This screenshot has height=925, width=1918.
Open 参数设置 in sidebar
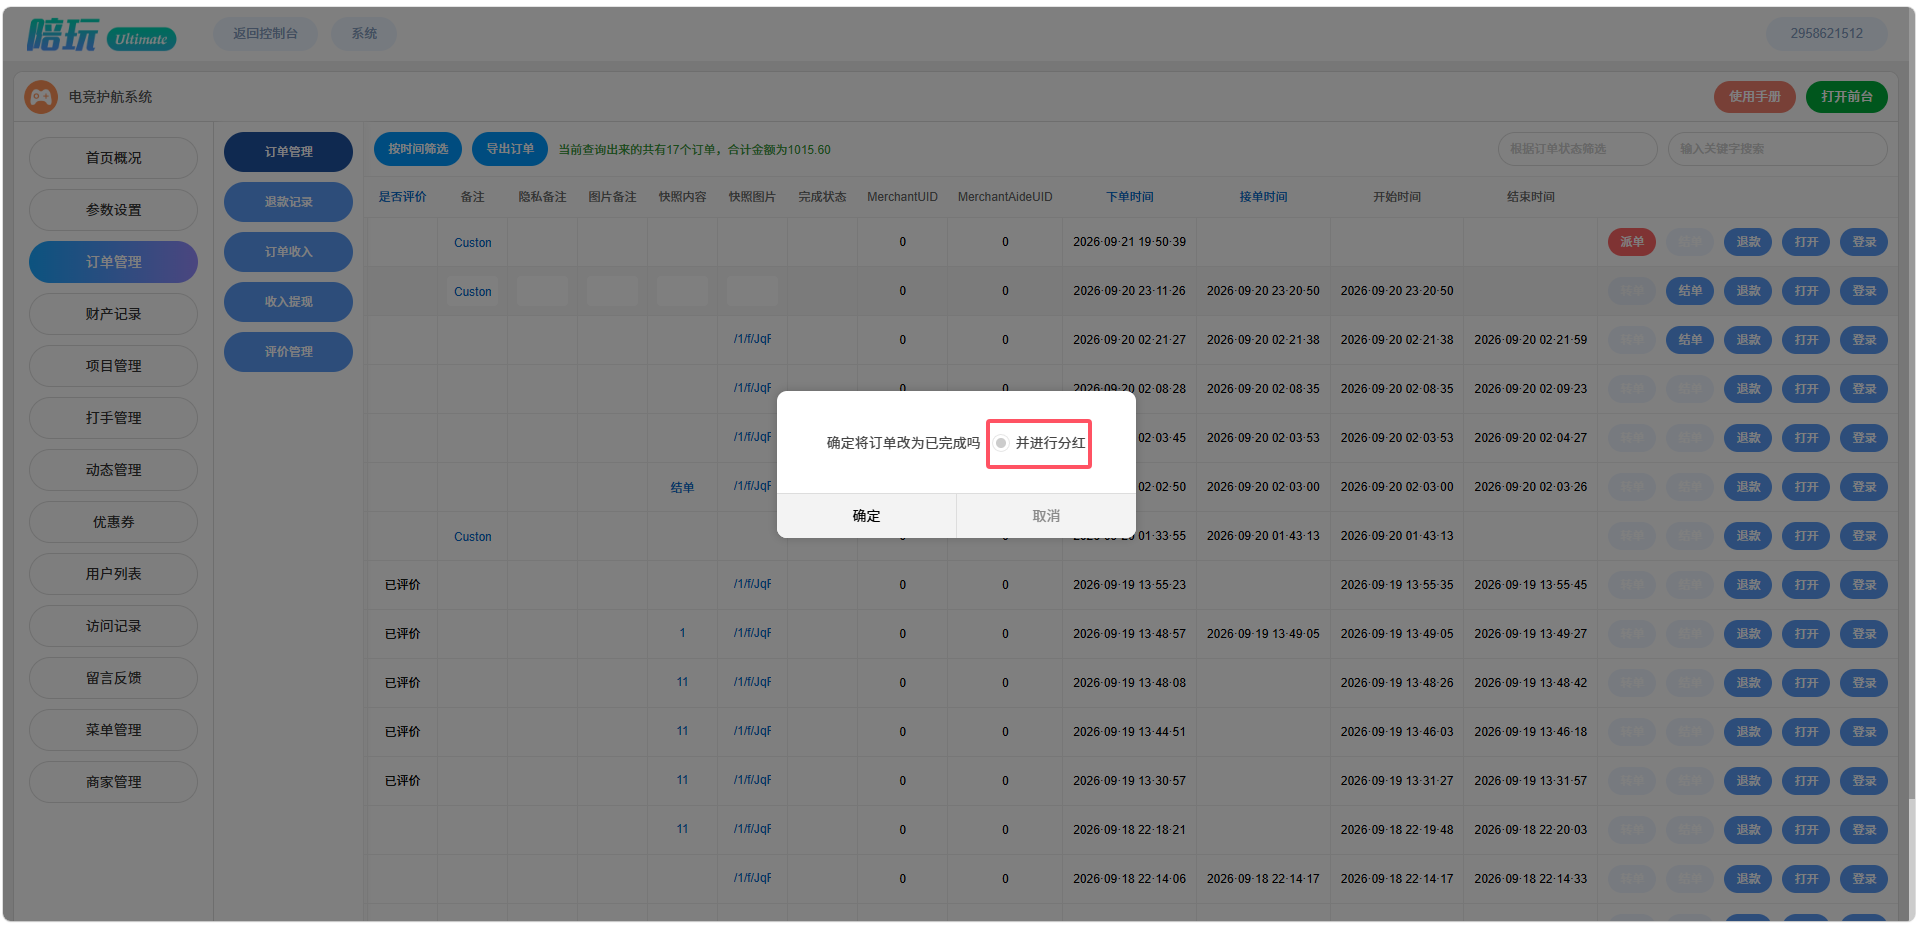pyautogui.click(x=113, y=210)
